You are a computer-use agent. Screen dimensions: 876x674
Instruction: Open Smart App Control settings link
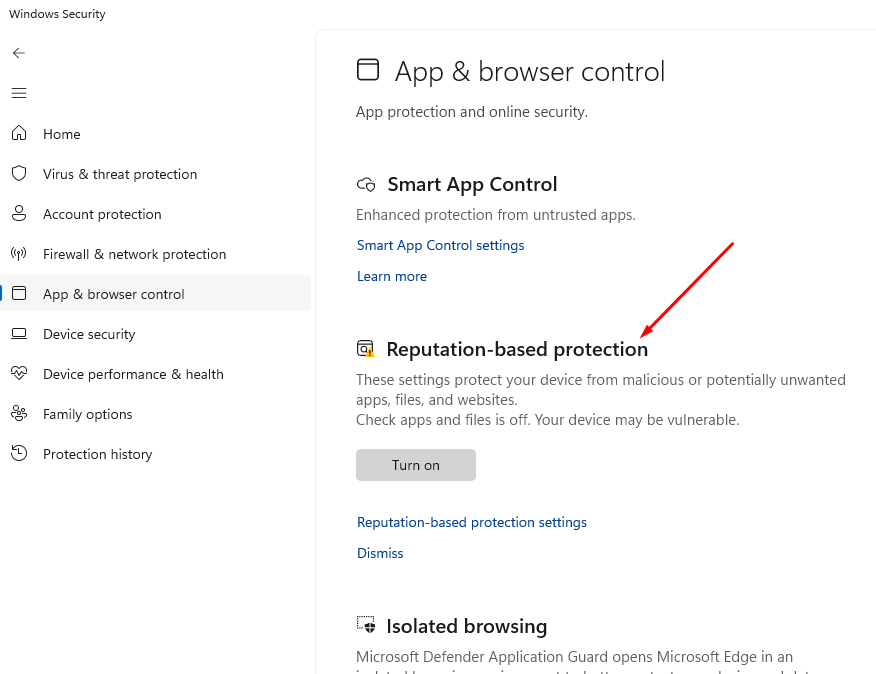pyautogui.click(x=440, y=245)
